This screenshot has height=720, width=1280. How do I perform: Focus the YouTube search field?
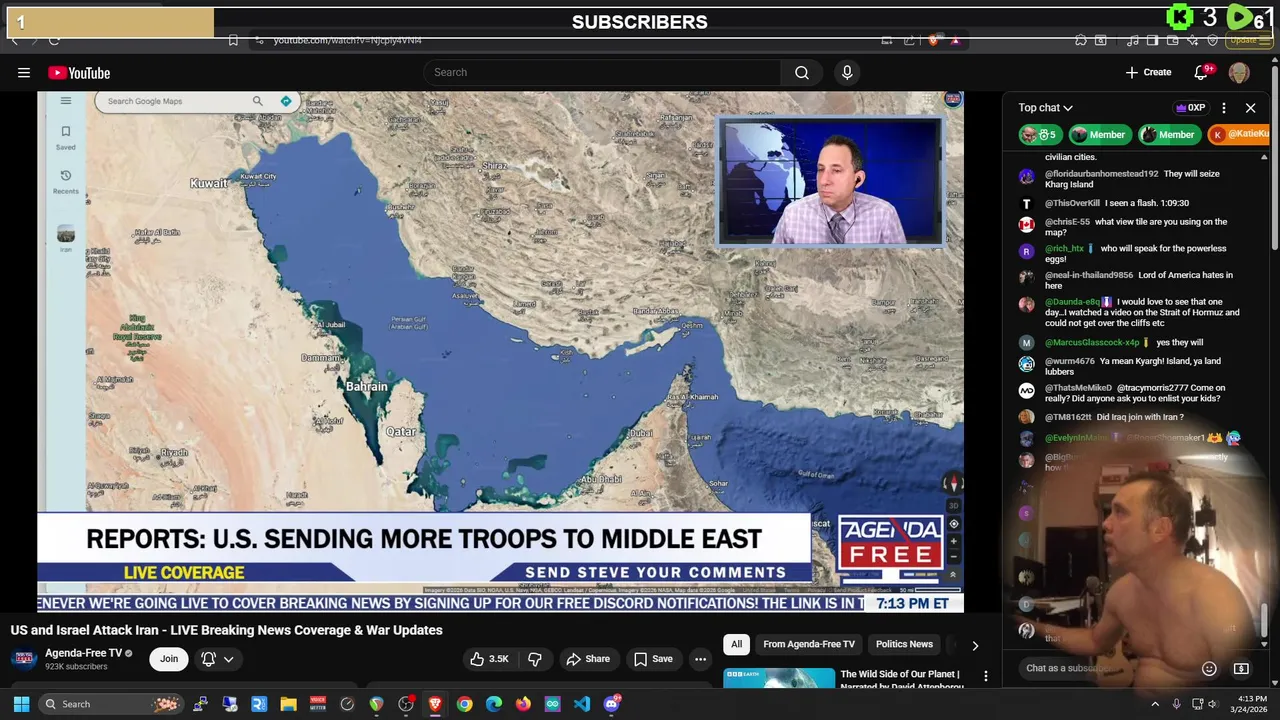(602, 72)
